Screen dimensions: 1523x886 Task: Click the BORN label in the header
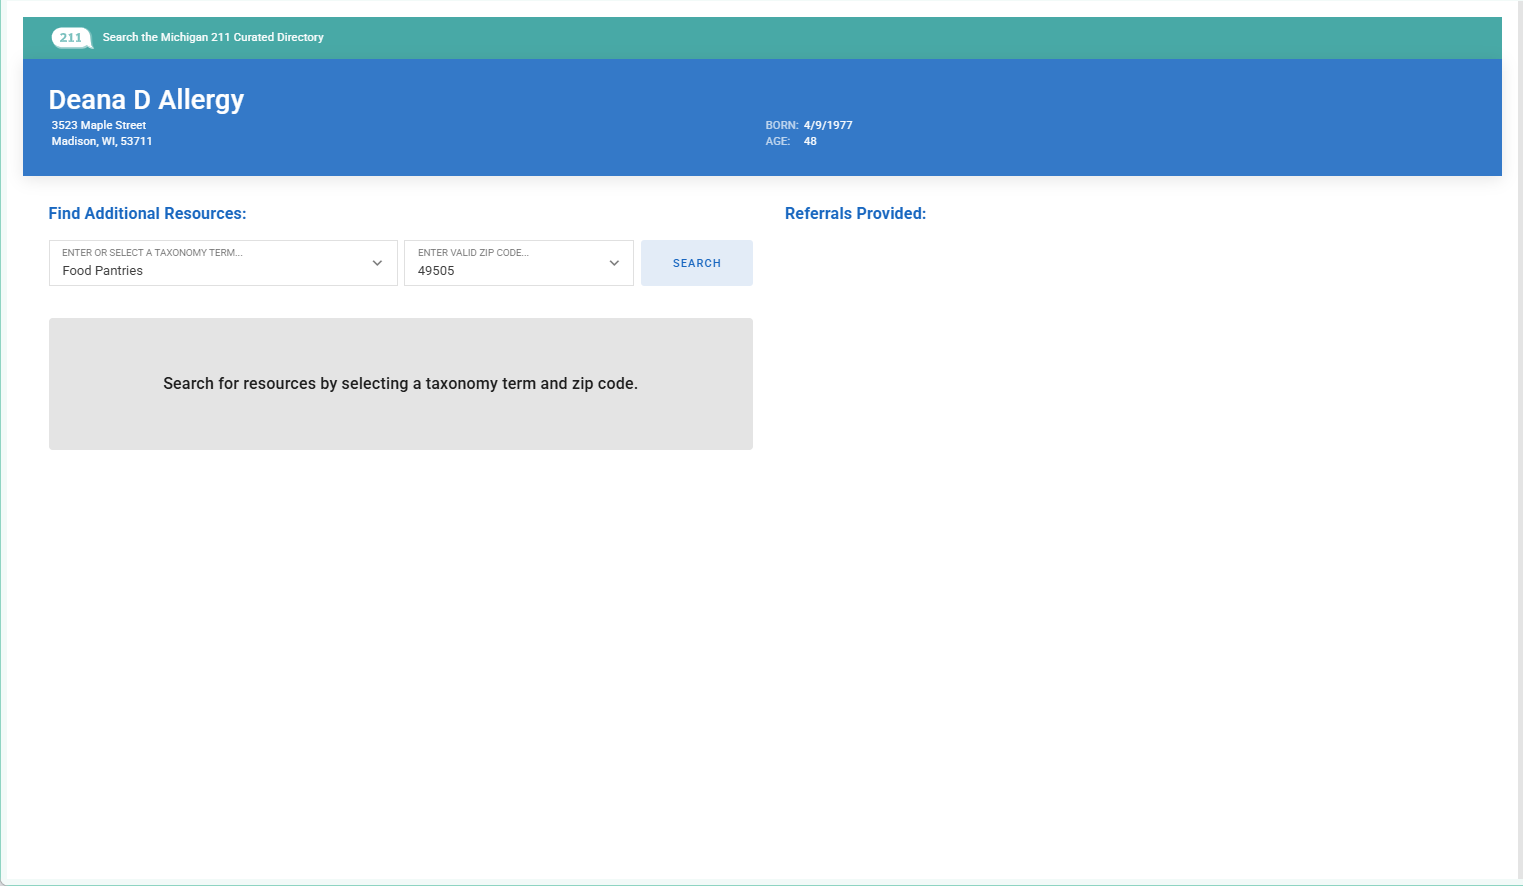tap(781, 125)
